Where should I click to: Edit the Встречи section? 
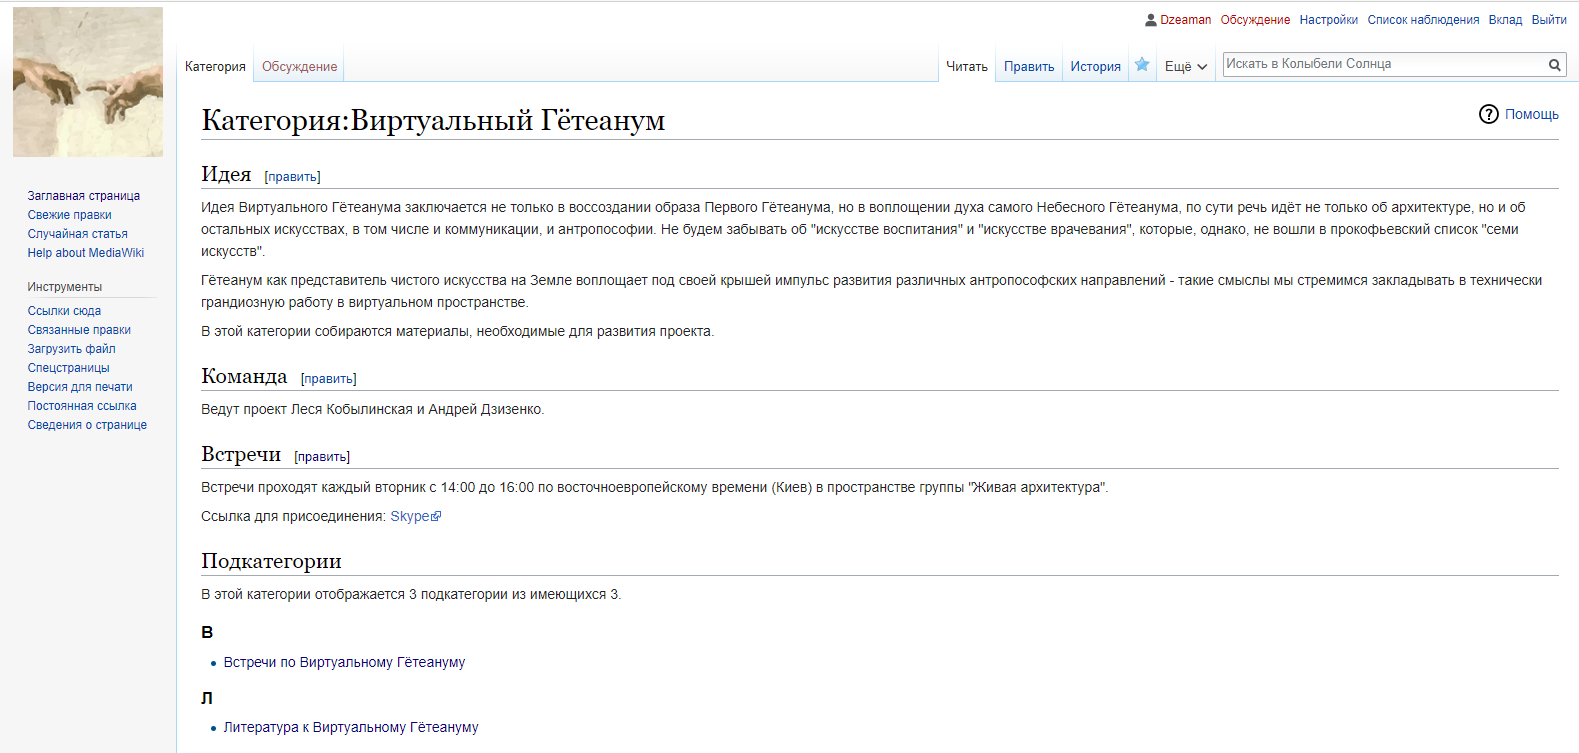pyautogui.click(x=322, y=457)
